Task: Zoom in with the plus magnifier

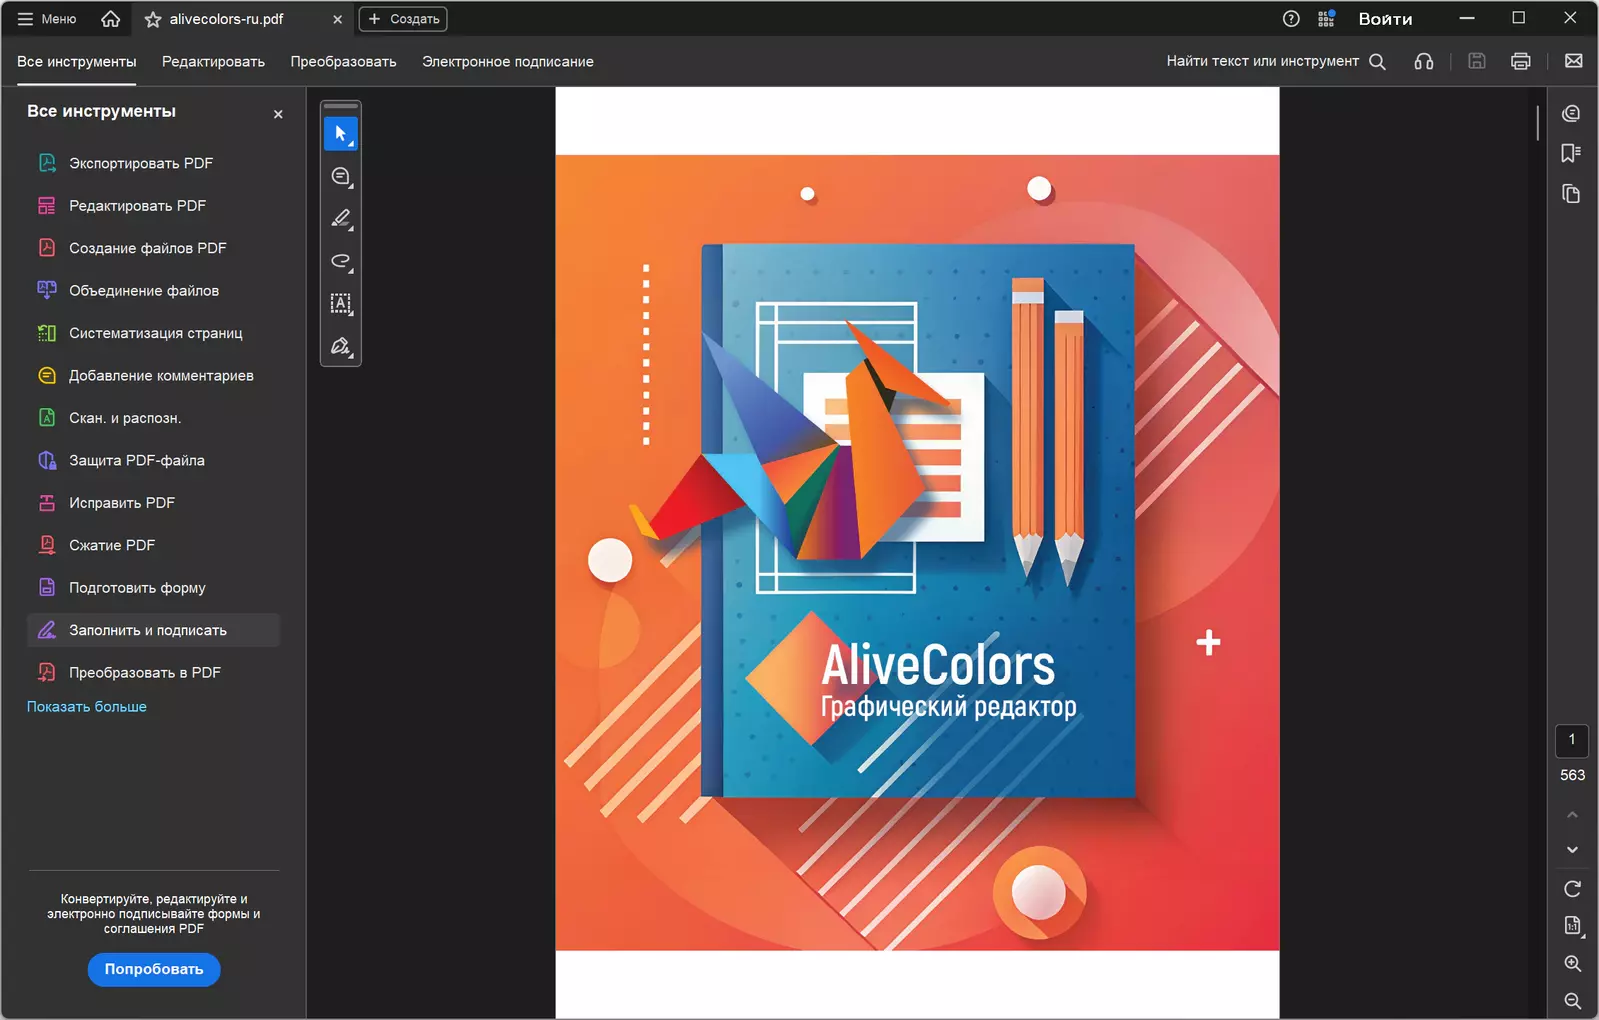Action: pyautogui.click(x=1572, y=964)
